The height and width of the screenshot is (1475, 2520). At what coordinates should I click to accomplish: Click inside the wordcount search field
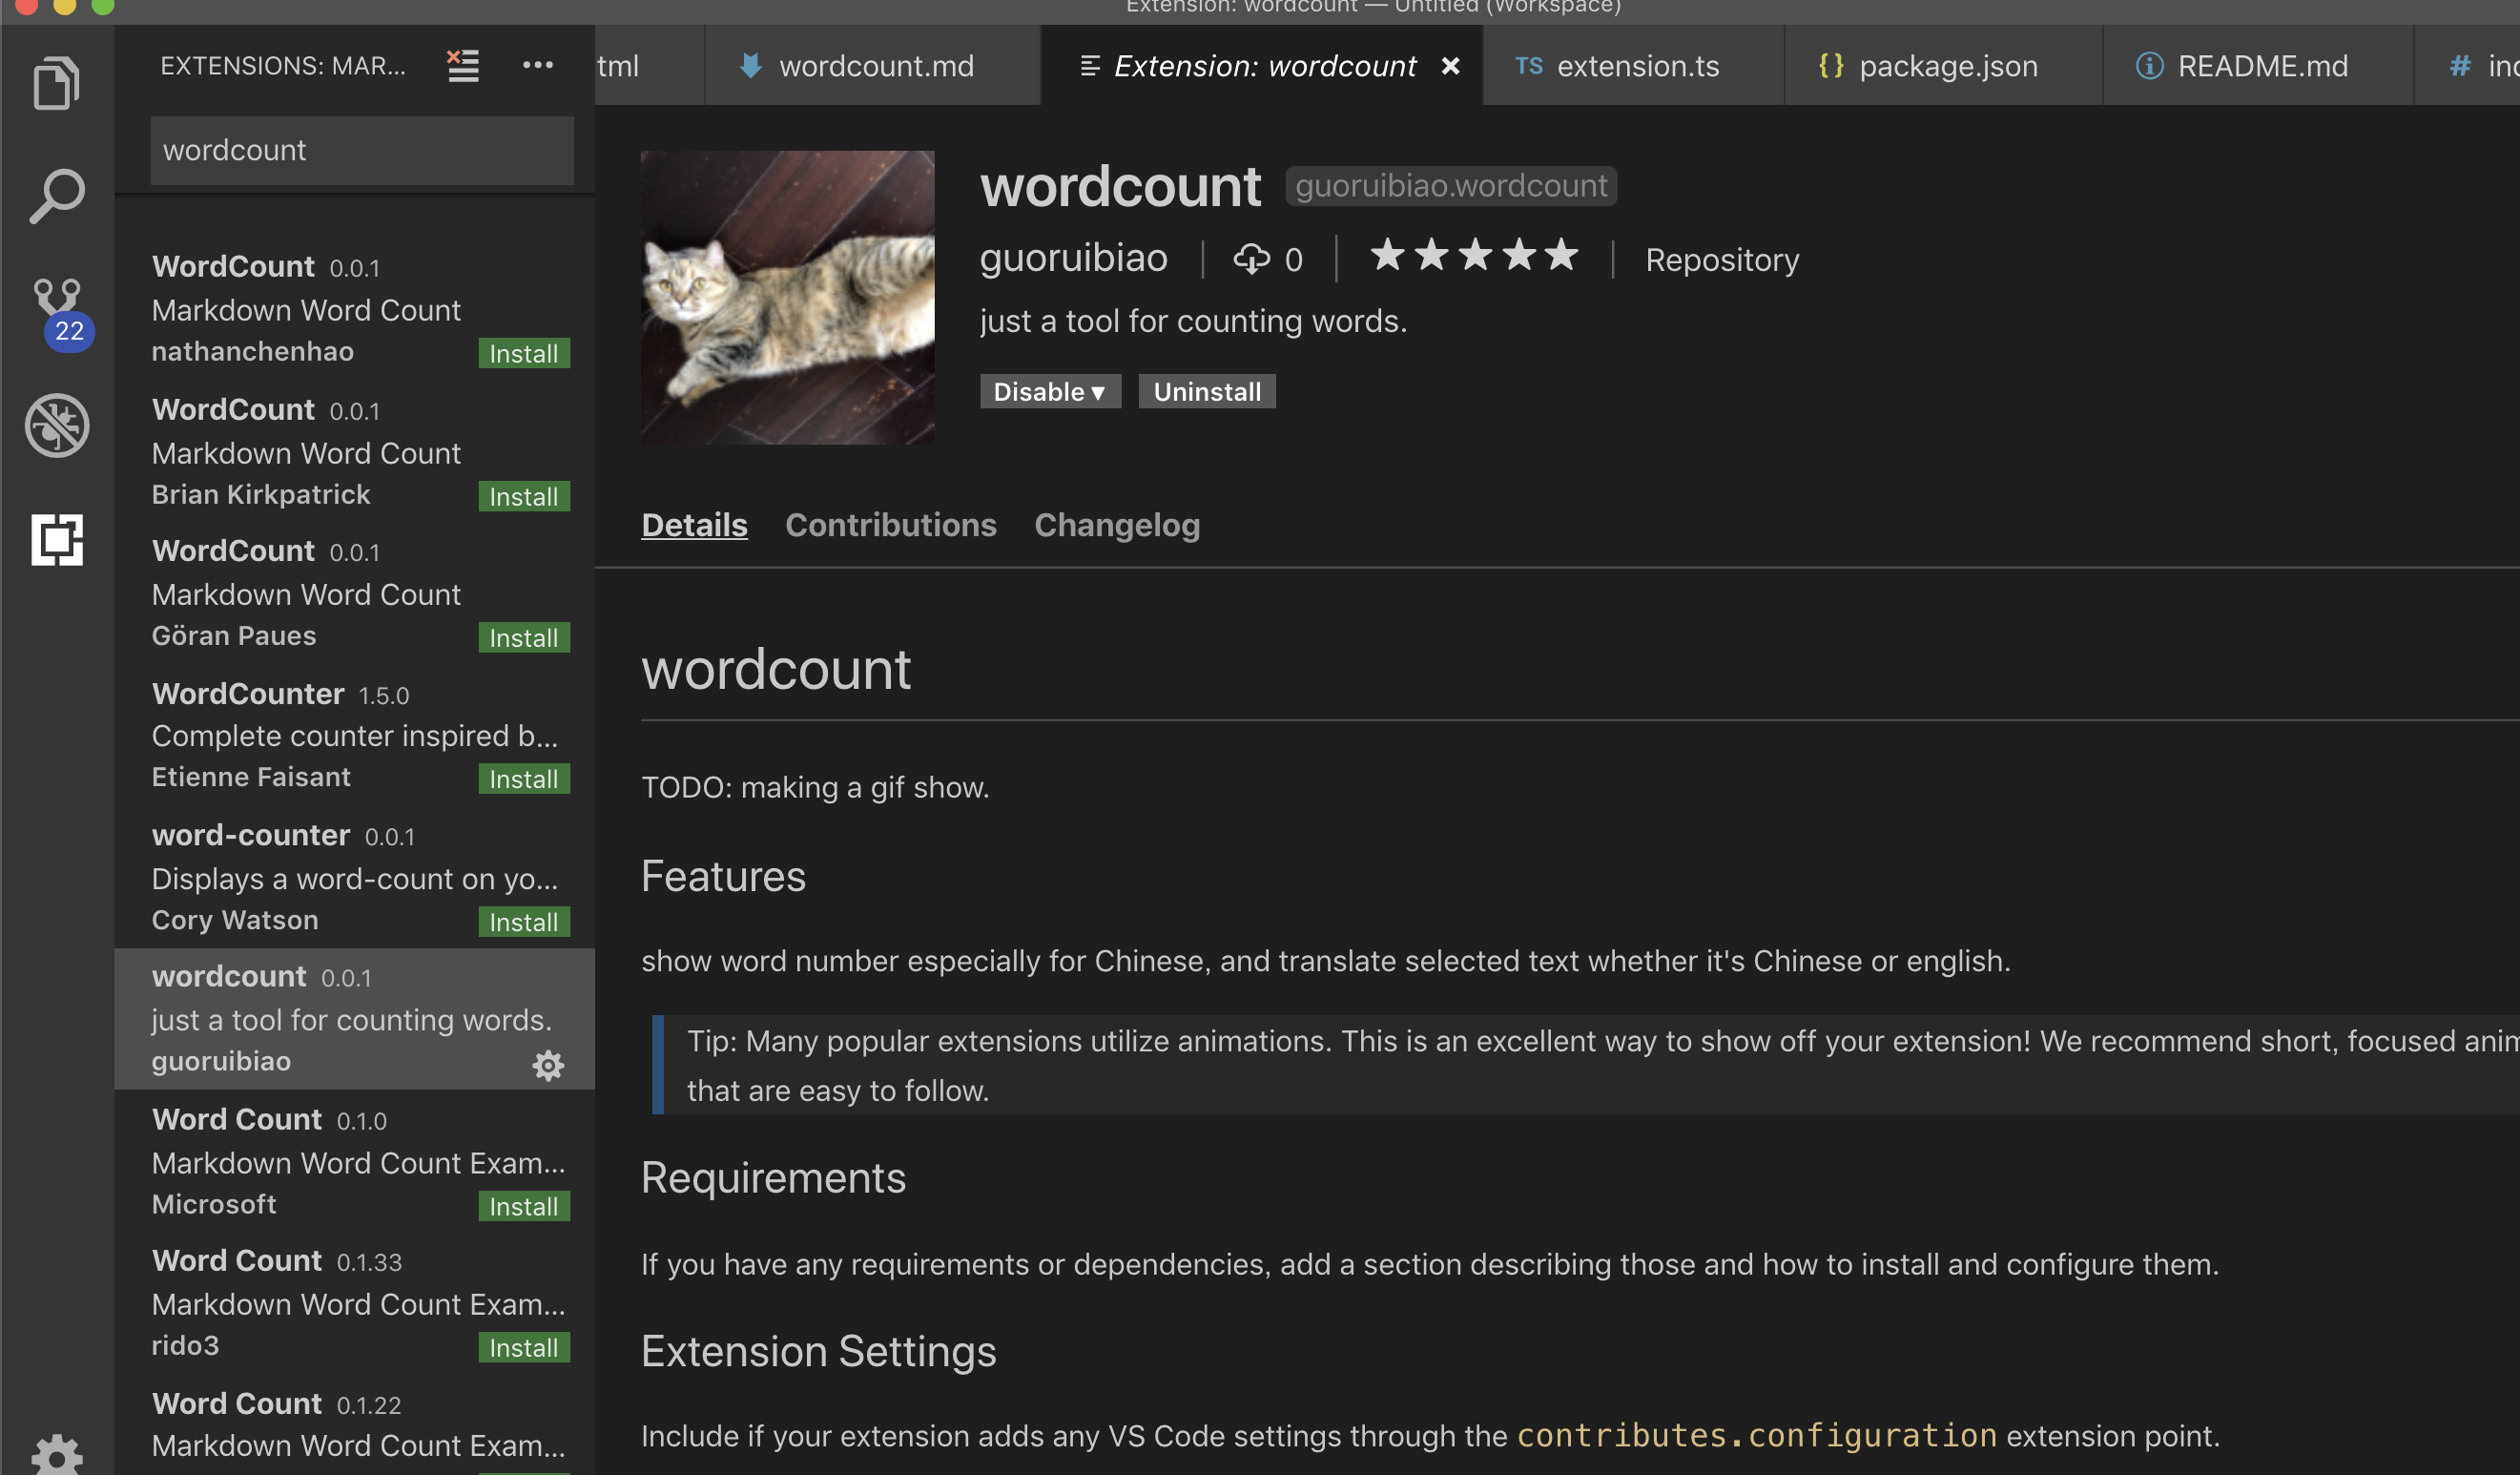[x=360, y=150]
